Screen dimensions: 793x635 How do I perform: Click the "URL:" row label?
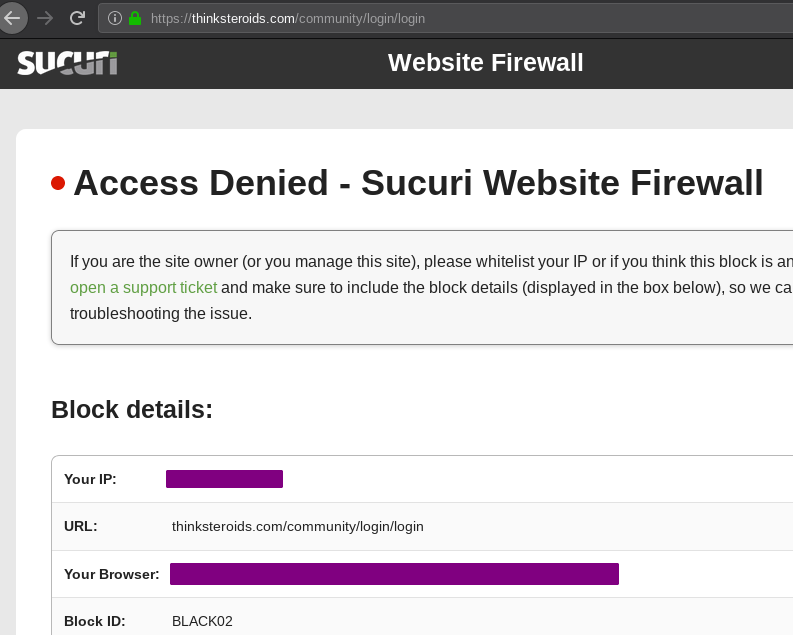coord(81,526)
